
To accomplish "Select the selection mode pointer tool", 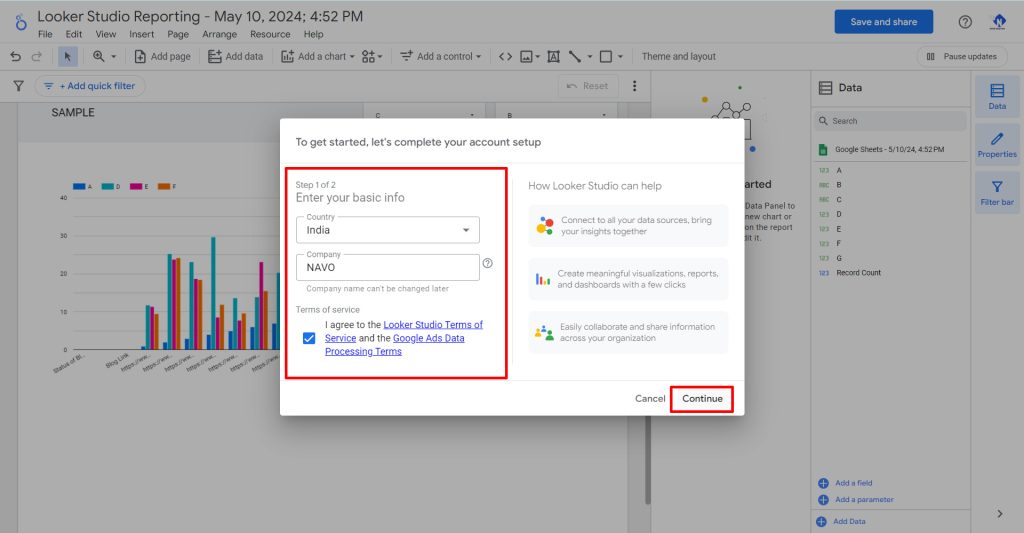I will (x=68, y=57).
